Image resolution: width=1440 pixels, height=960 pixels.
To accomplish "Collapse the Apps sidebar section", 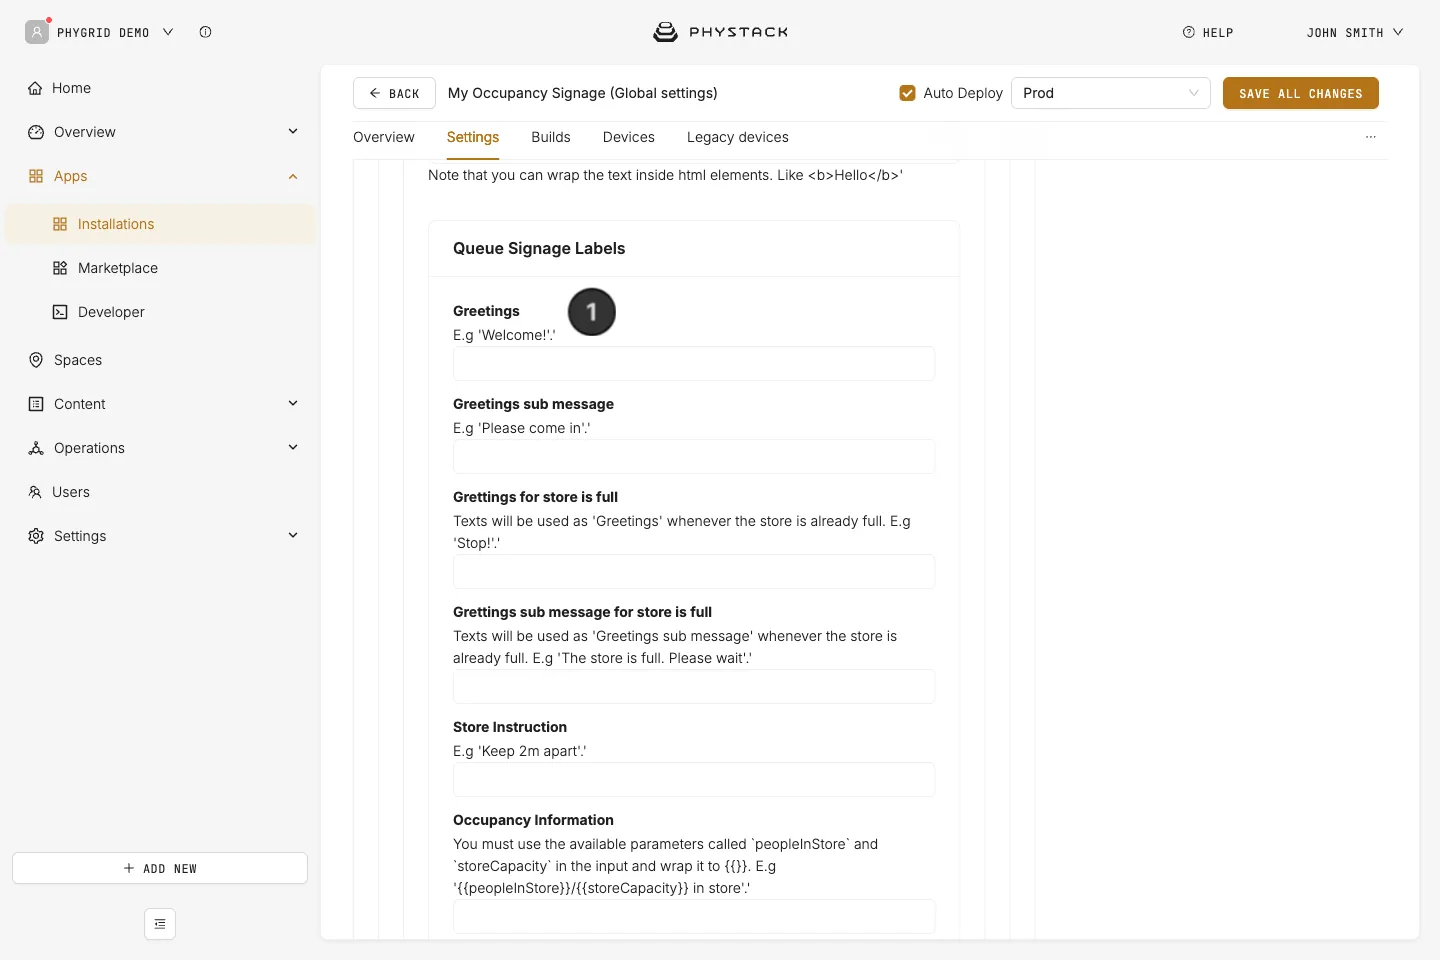I will click(293, 176).
